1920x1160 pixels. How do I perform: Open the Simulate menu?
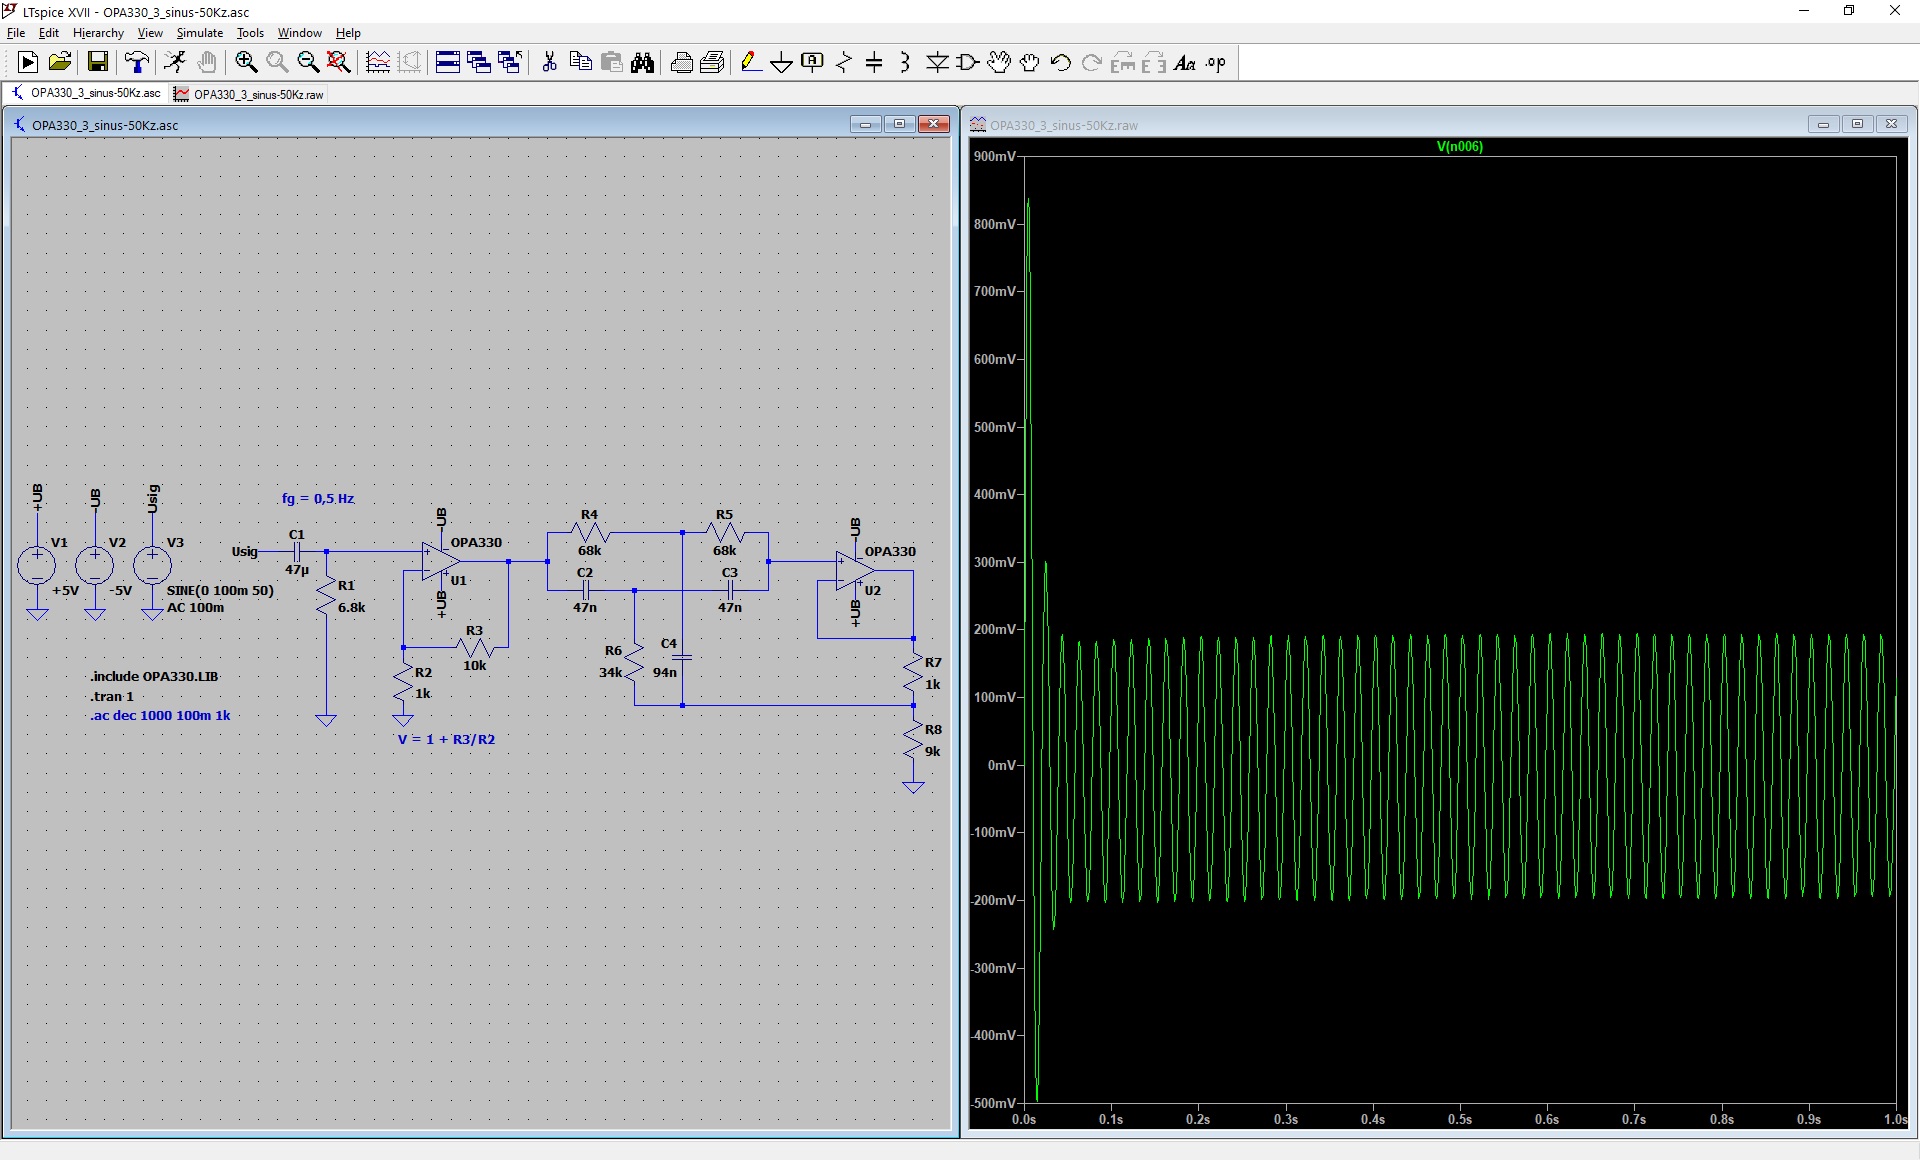point(200,33)
